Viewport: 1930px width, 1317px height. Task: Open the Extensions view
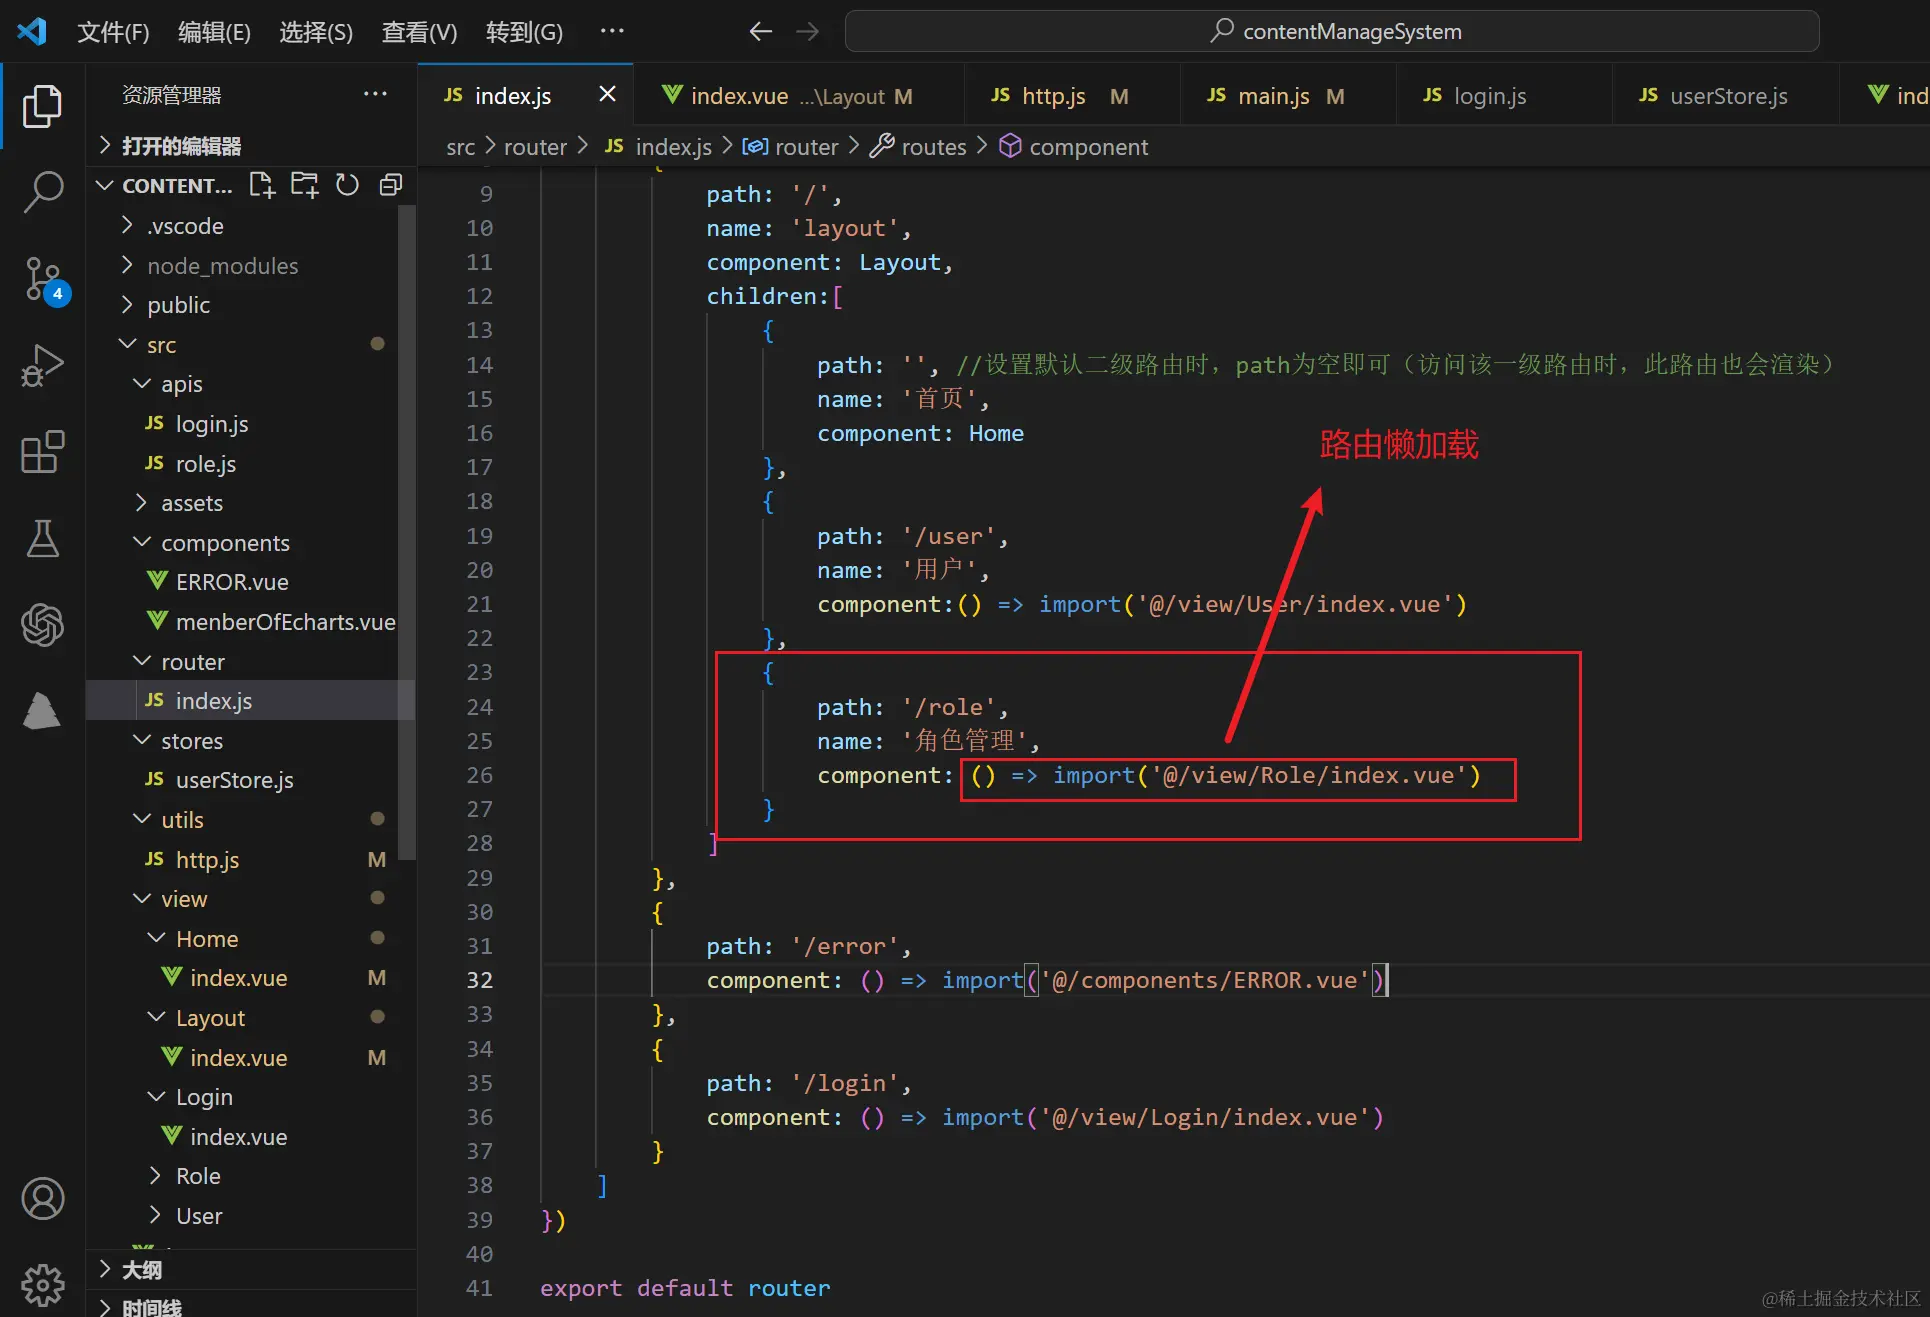click(42, 453)
